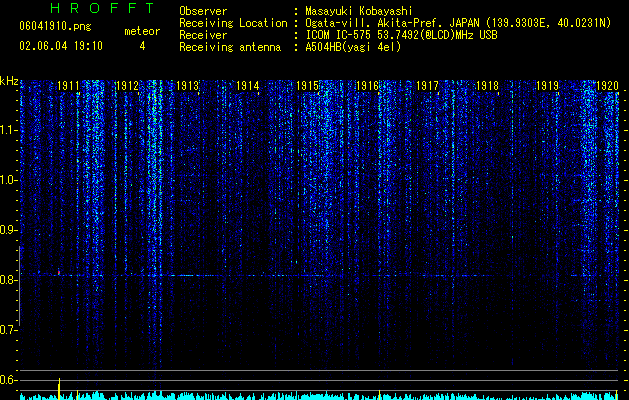Click the 1.1 kHz axis label
This screenshot has width=629, height=400.
[8, 130]
